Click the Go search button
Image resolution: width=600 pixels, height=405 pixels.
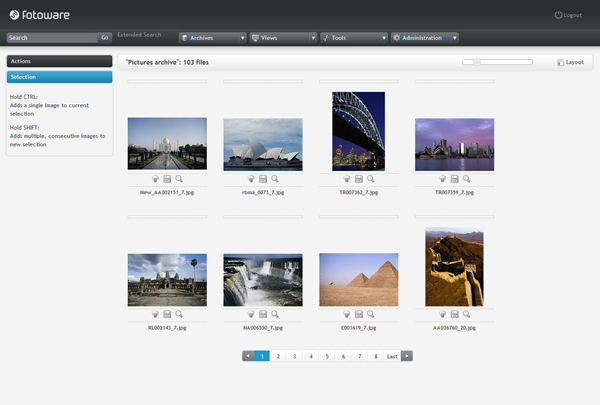[x=104, y=38]
